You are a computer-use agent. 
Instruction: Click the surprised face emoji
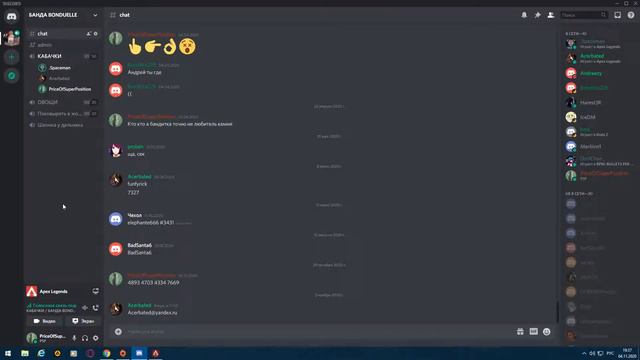pyautogui.click(x=187, y=47)
